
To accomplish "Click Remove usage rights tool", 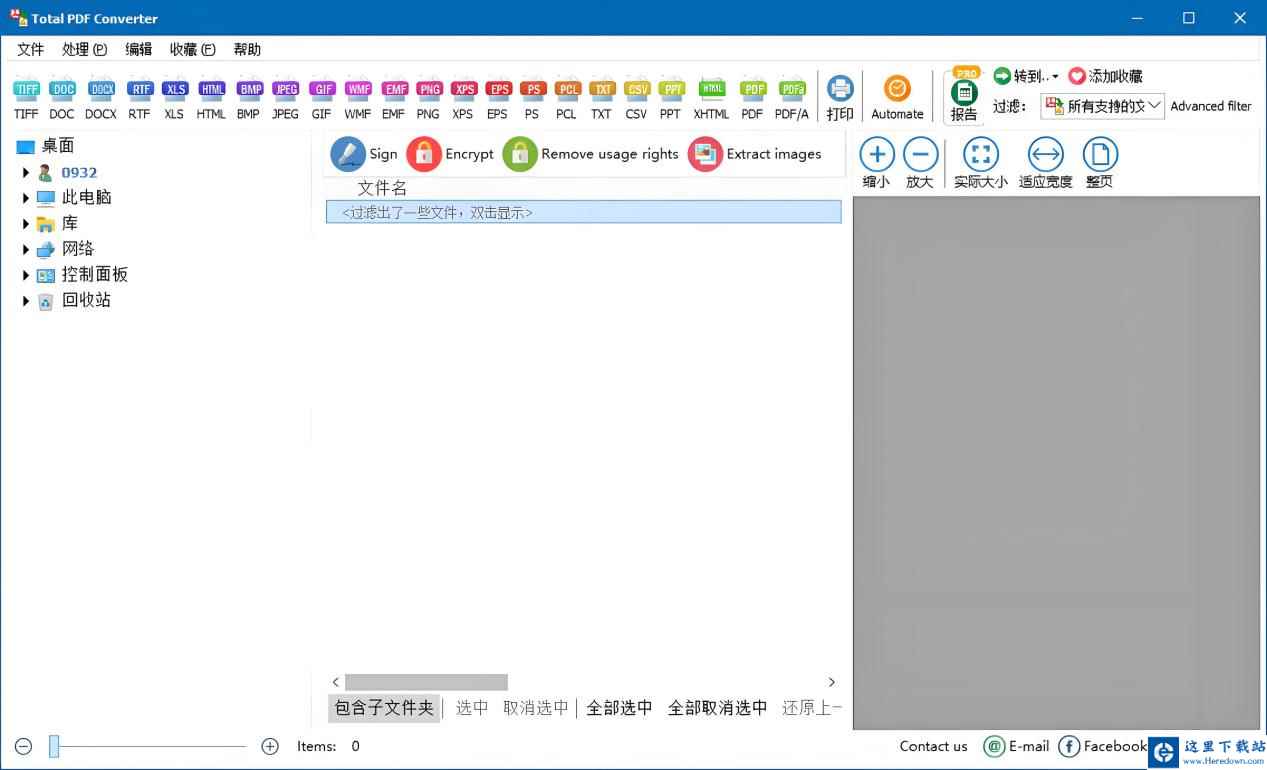I will (591, 154).
